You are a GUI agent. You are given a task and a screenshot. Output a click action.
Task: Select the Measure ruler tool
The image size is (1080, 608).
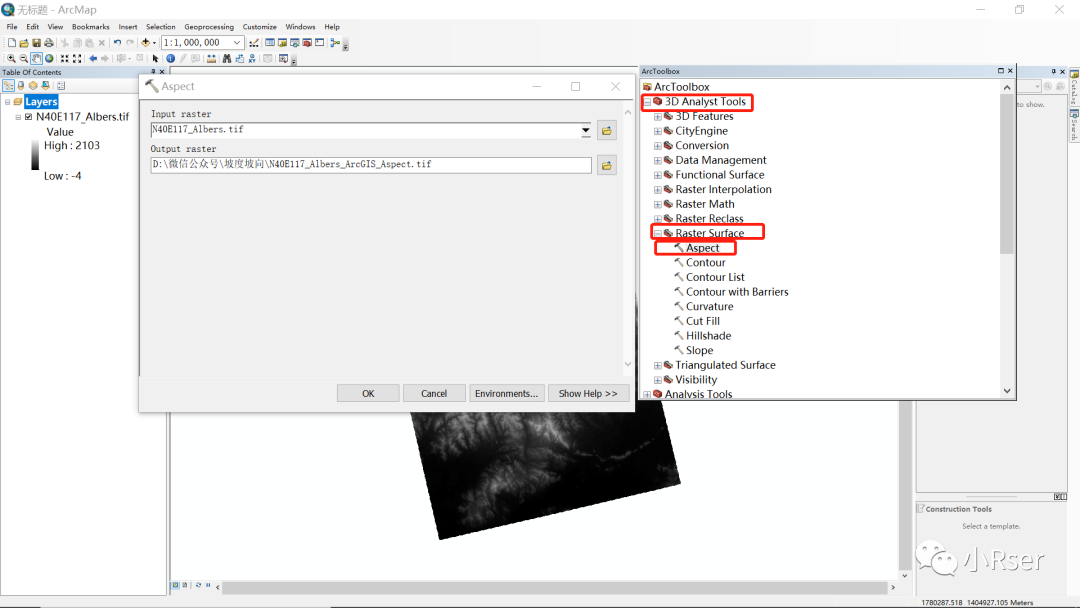pos(211,59)
